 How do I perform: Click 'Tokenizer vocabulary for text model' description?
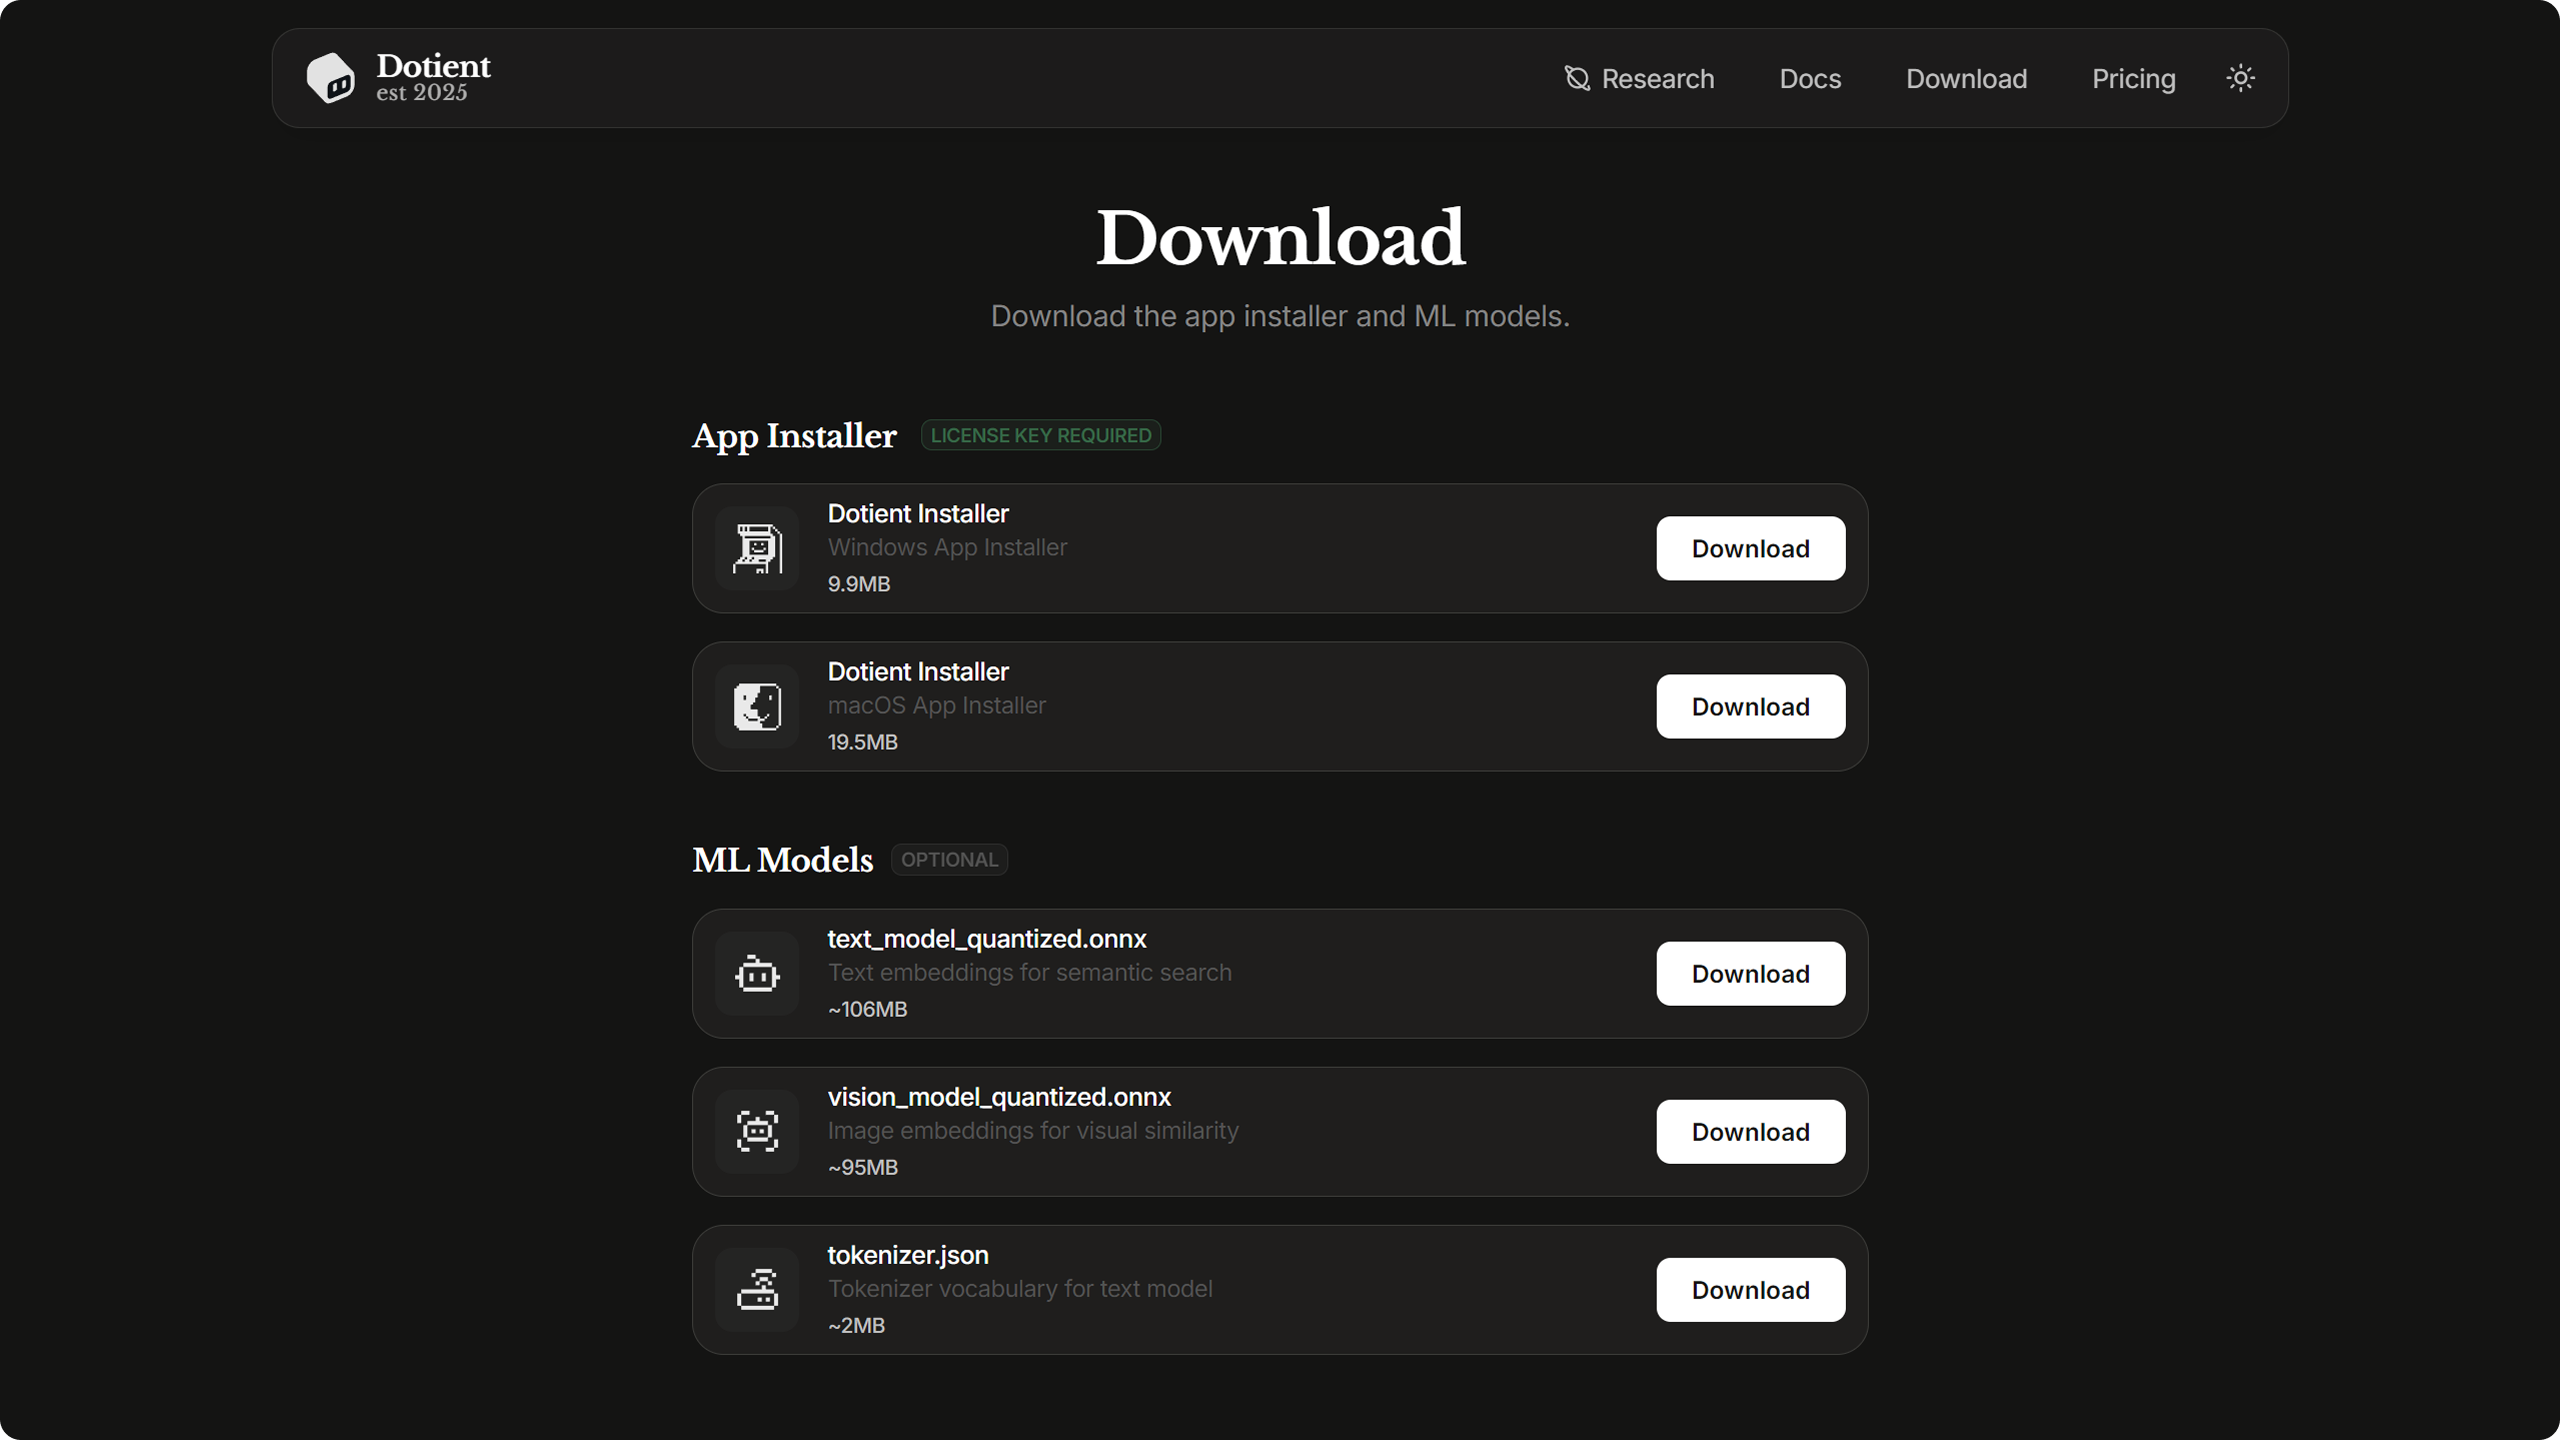pyautogui.click(x=1020, y=1288)
